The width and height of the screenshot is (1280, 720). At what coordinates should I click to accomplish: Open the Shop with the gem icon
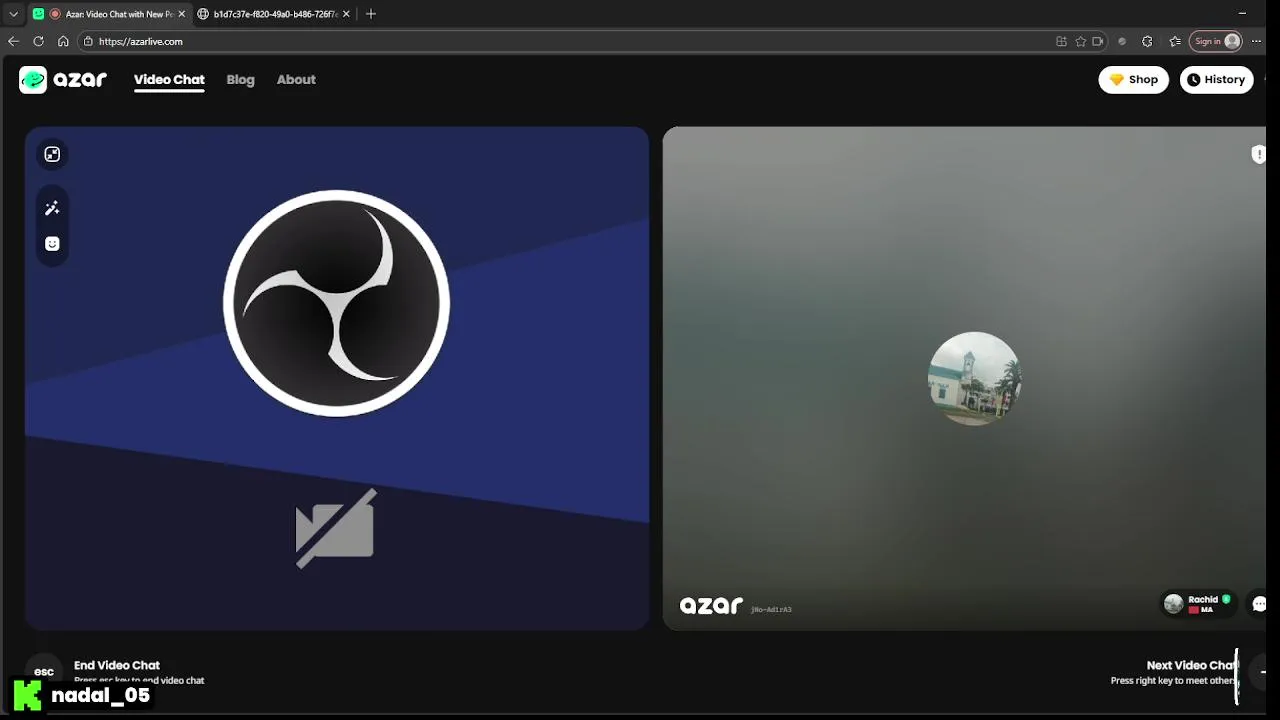[x=1133, y=80]
